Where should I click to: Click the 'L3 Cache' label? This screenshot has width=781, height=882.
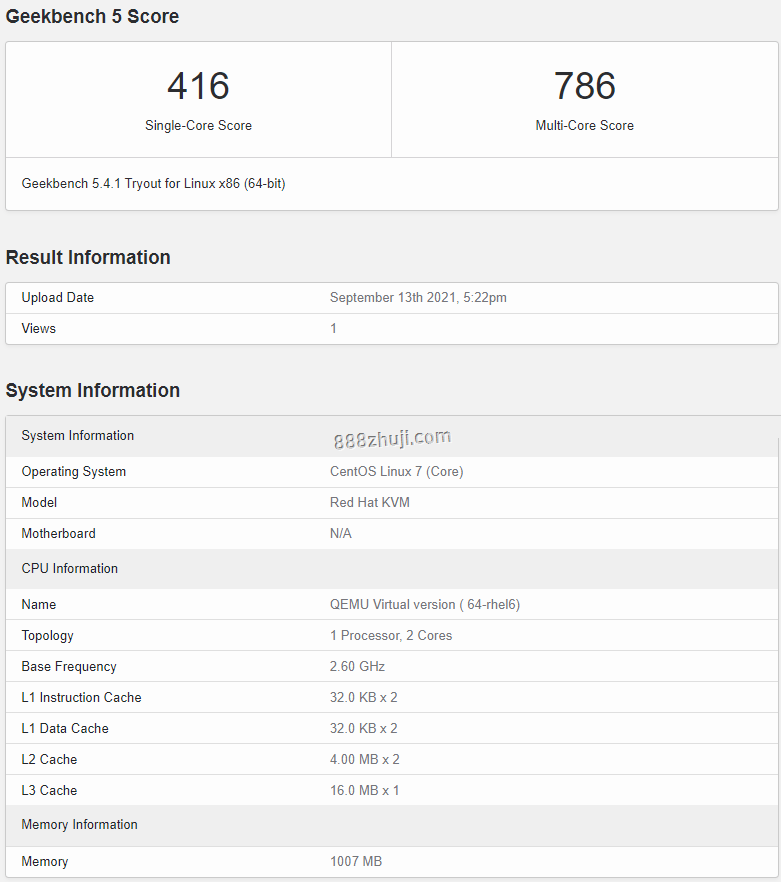(49, 790)
